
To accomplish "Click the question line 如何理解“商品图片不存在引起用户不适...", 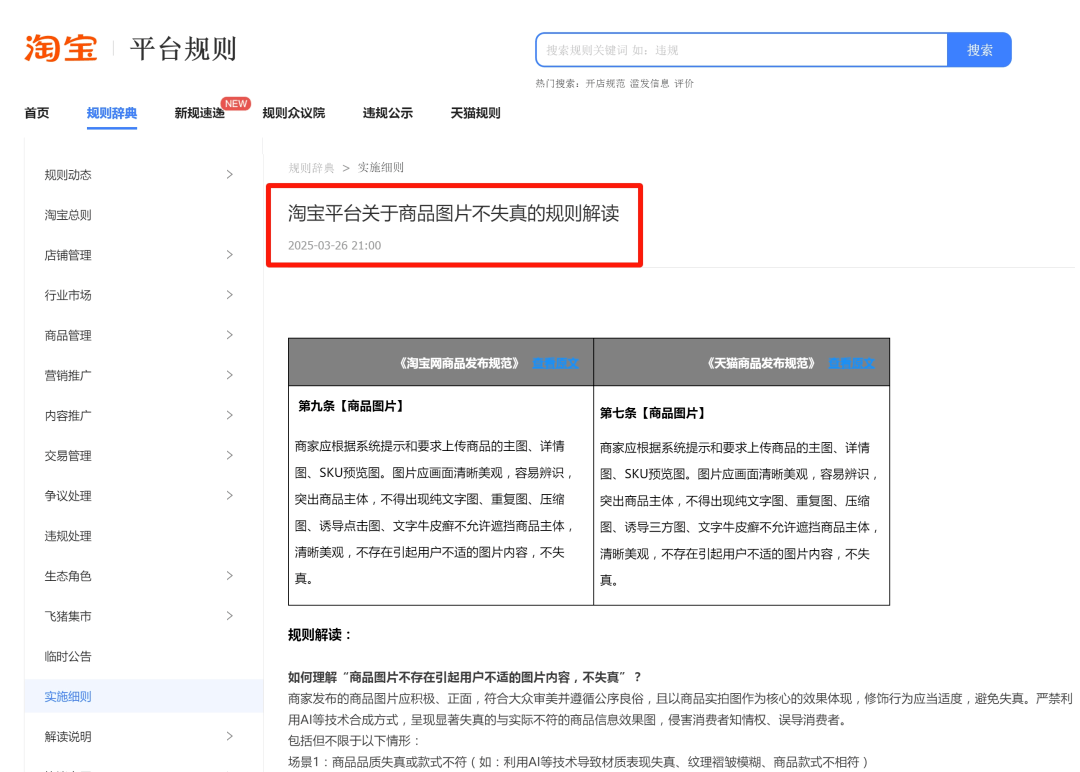I will coord(465,677).
